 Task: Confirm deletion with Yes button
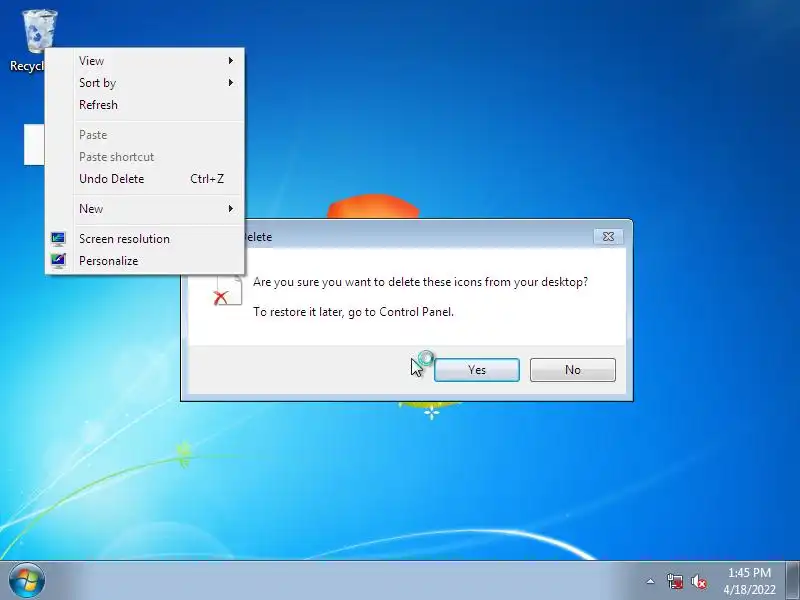coord(477,370)
